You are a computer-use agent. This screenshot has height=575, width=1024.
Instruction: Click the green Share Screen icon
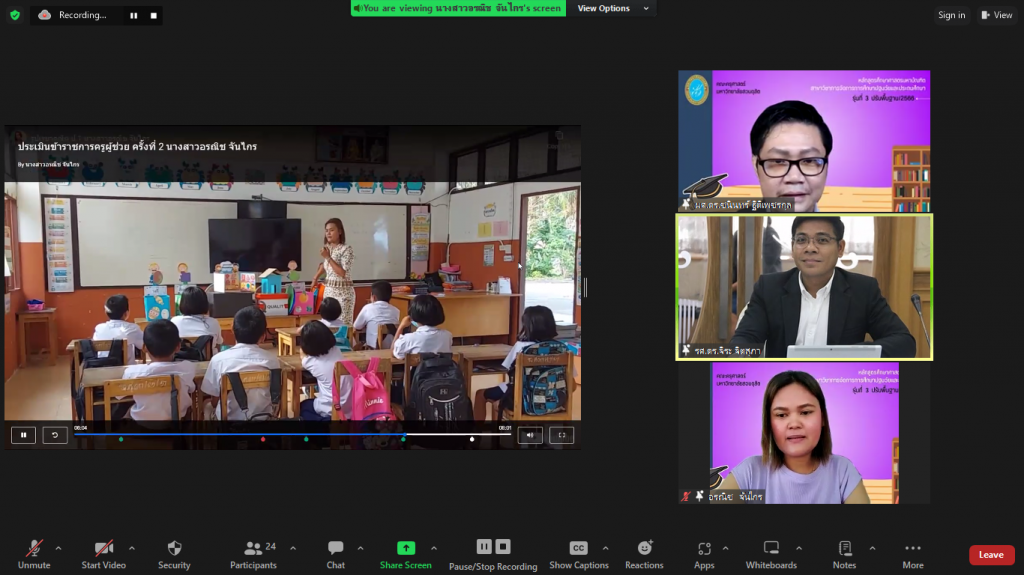tap(406, 548)
